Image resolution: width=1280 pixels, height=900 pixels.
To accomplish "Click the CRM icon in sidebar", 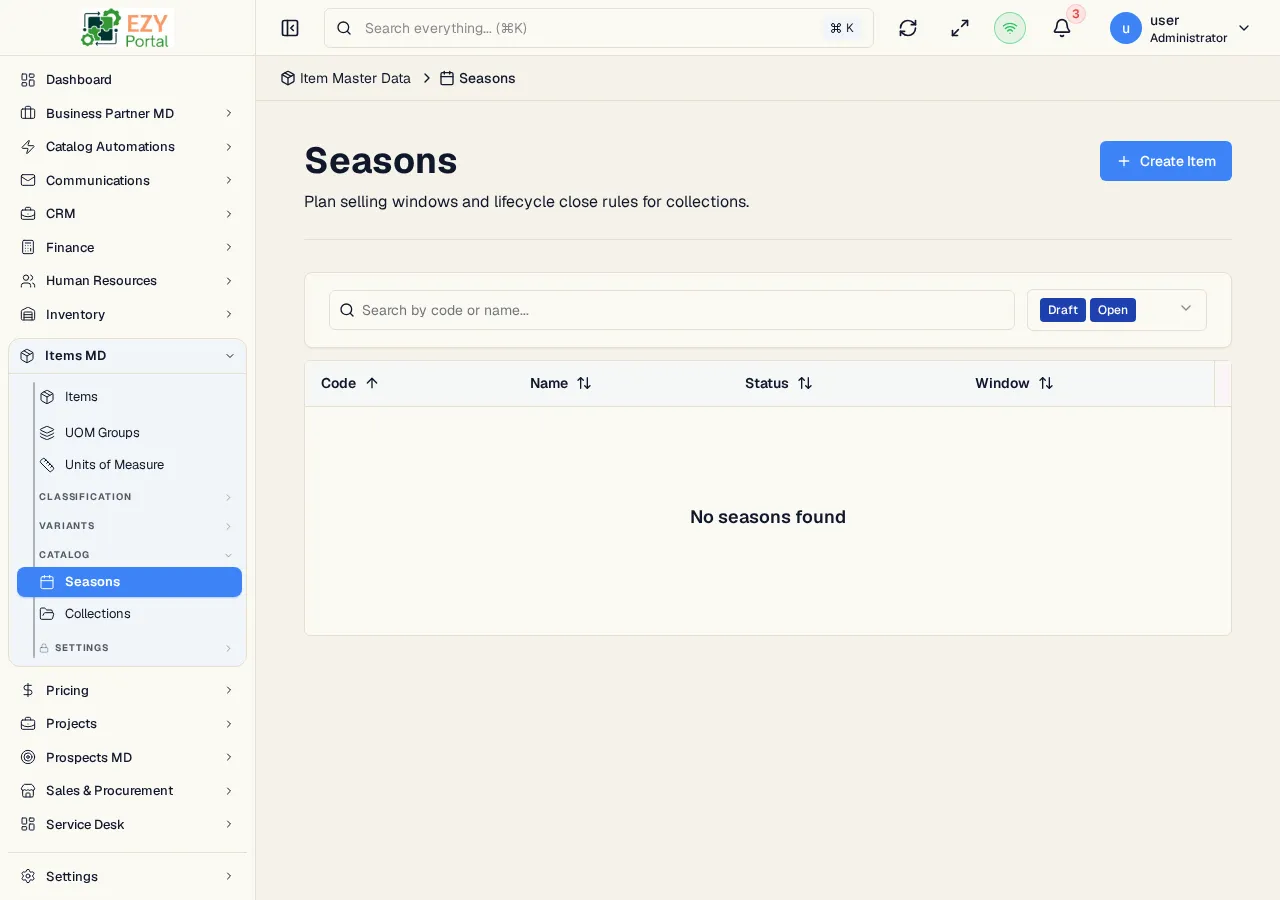I will pos(28,214).
